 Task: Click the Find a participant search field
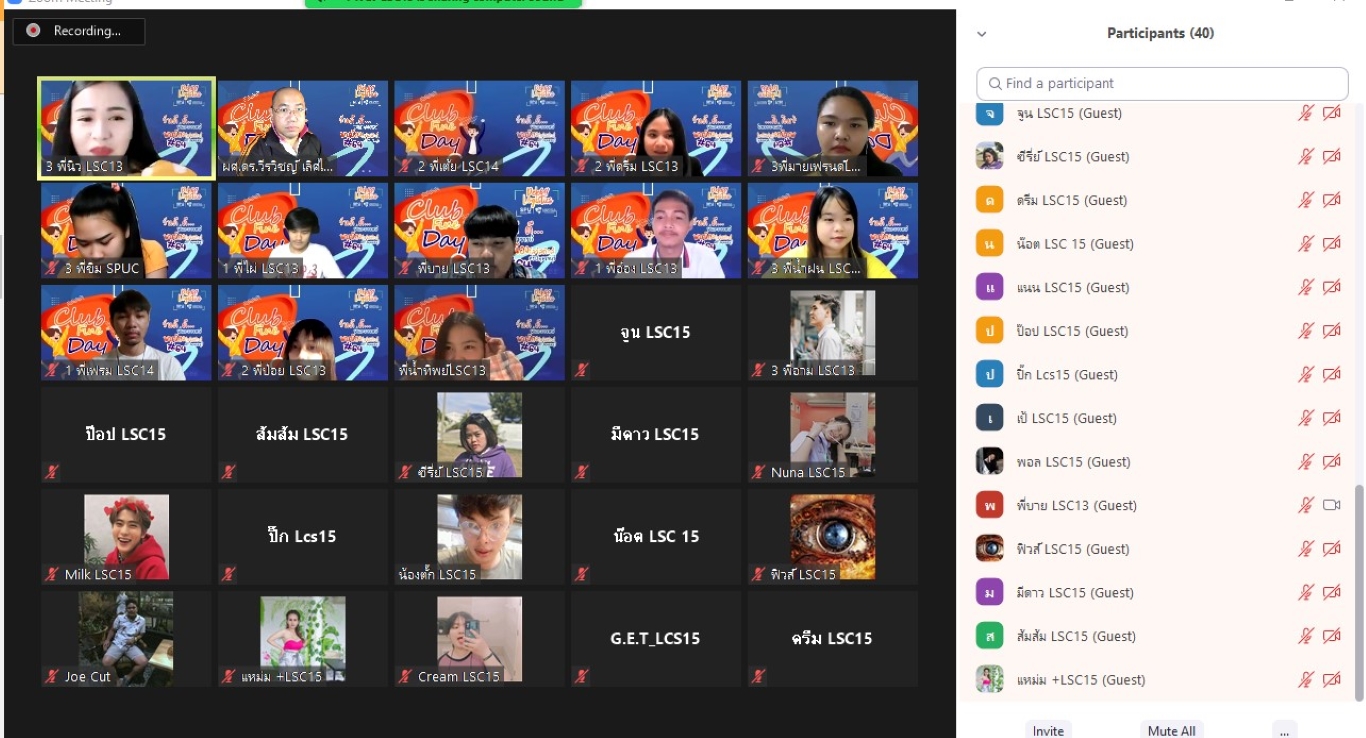pyautogui.click(x=1162, y=84)
